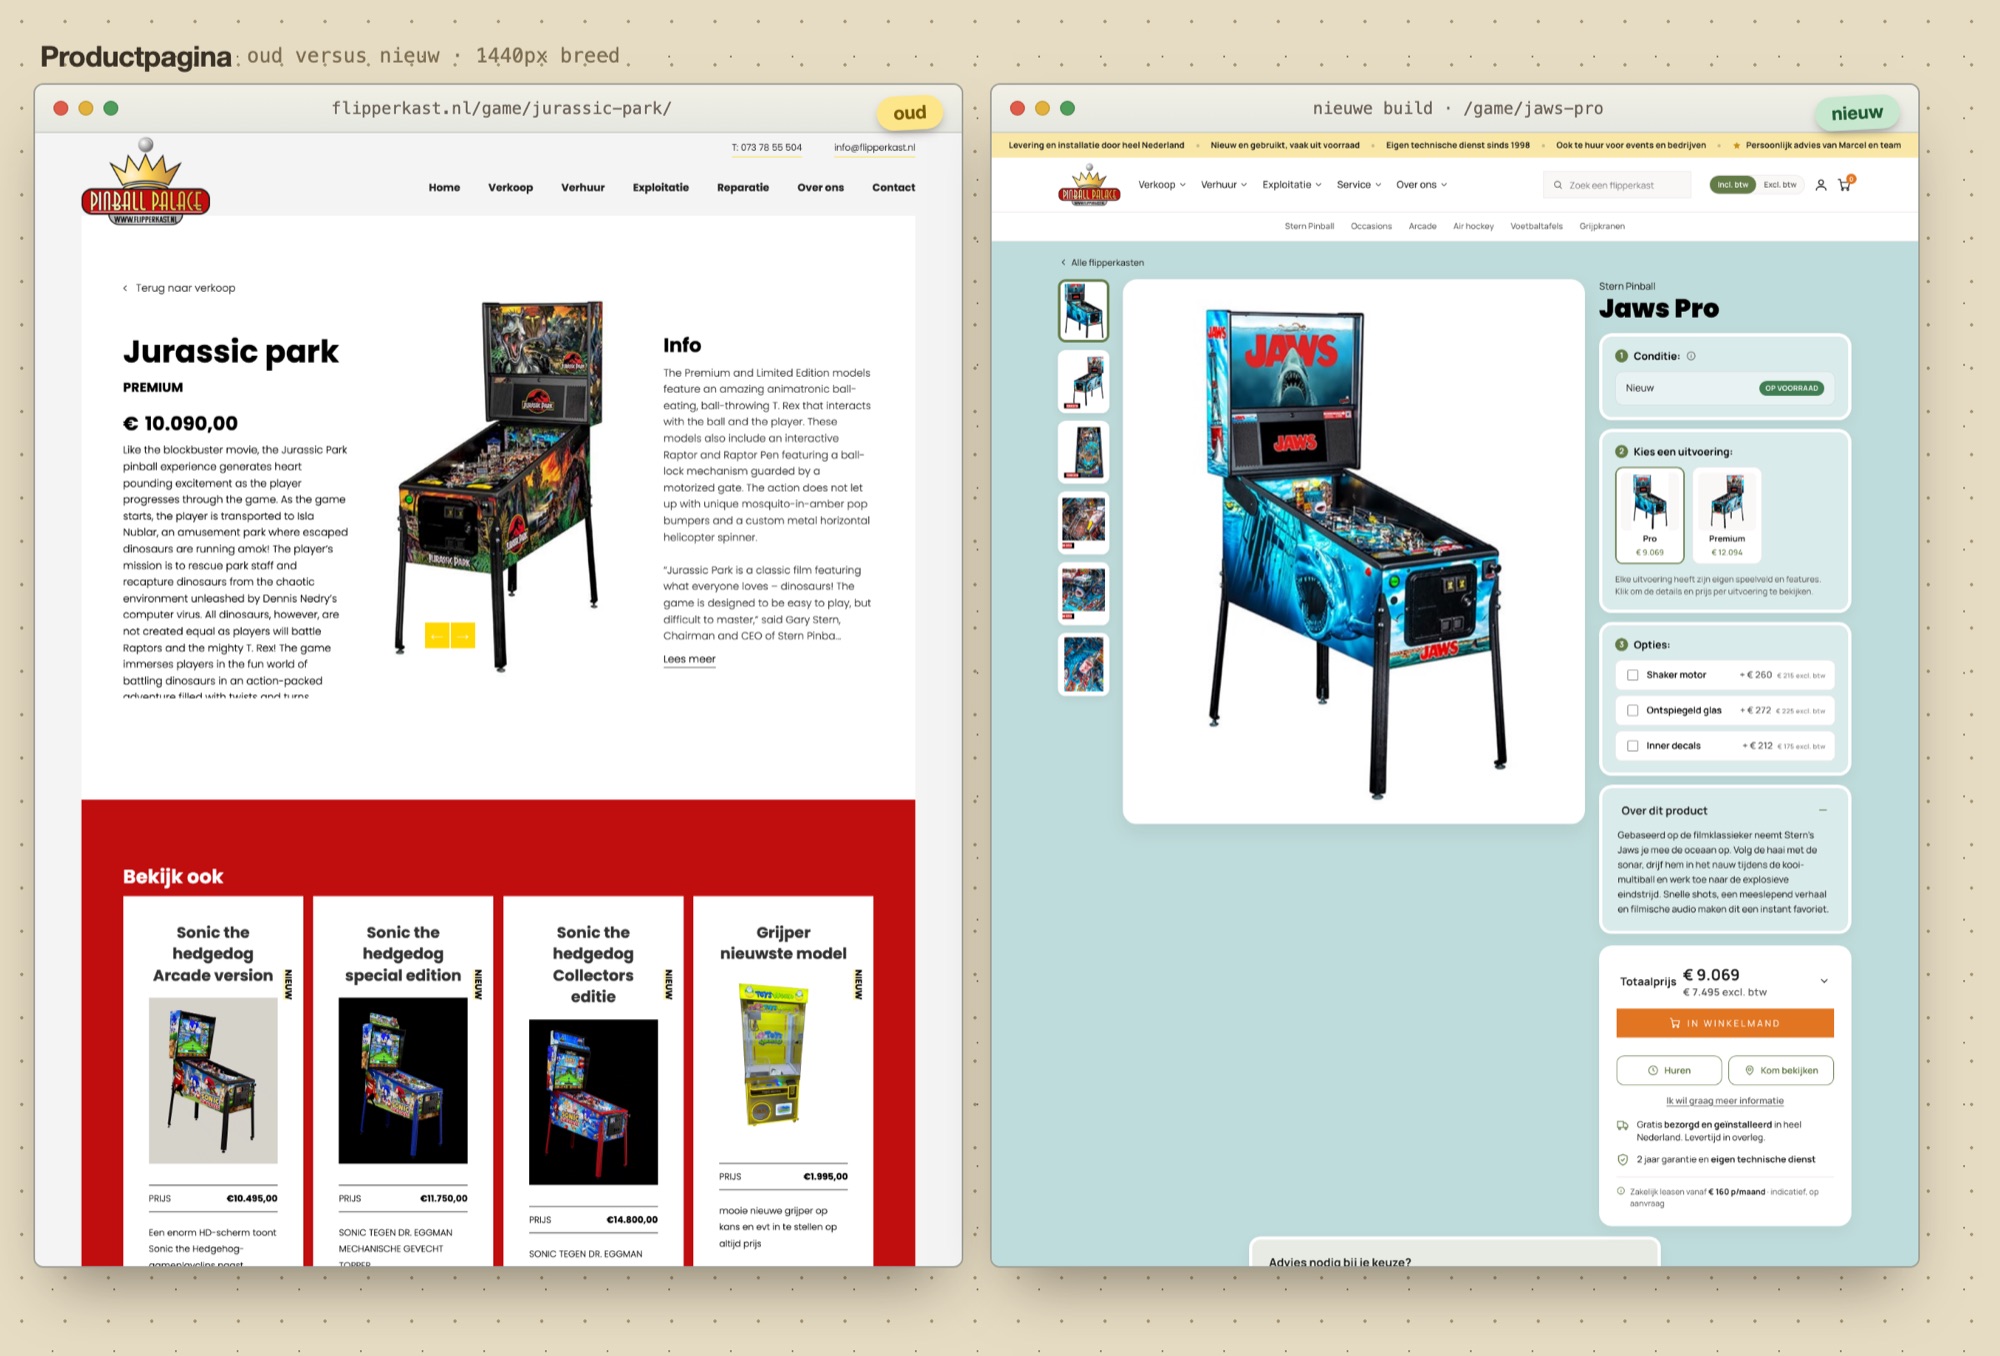2000x1356 pixels.
Task: Select the third Jaws playfield thumbnail
Action: click(x=1083, y=452)
